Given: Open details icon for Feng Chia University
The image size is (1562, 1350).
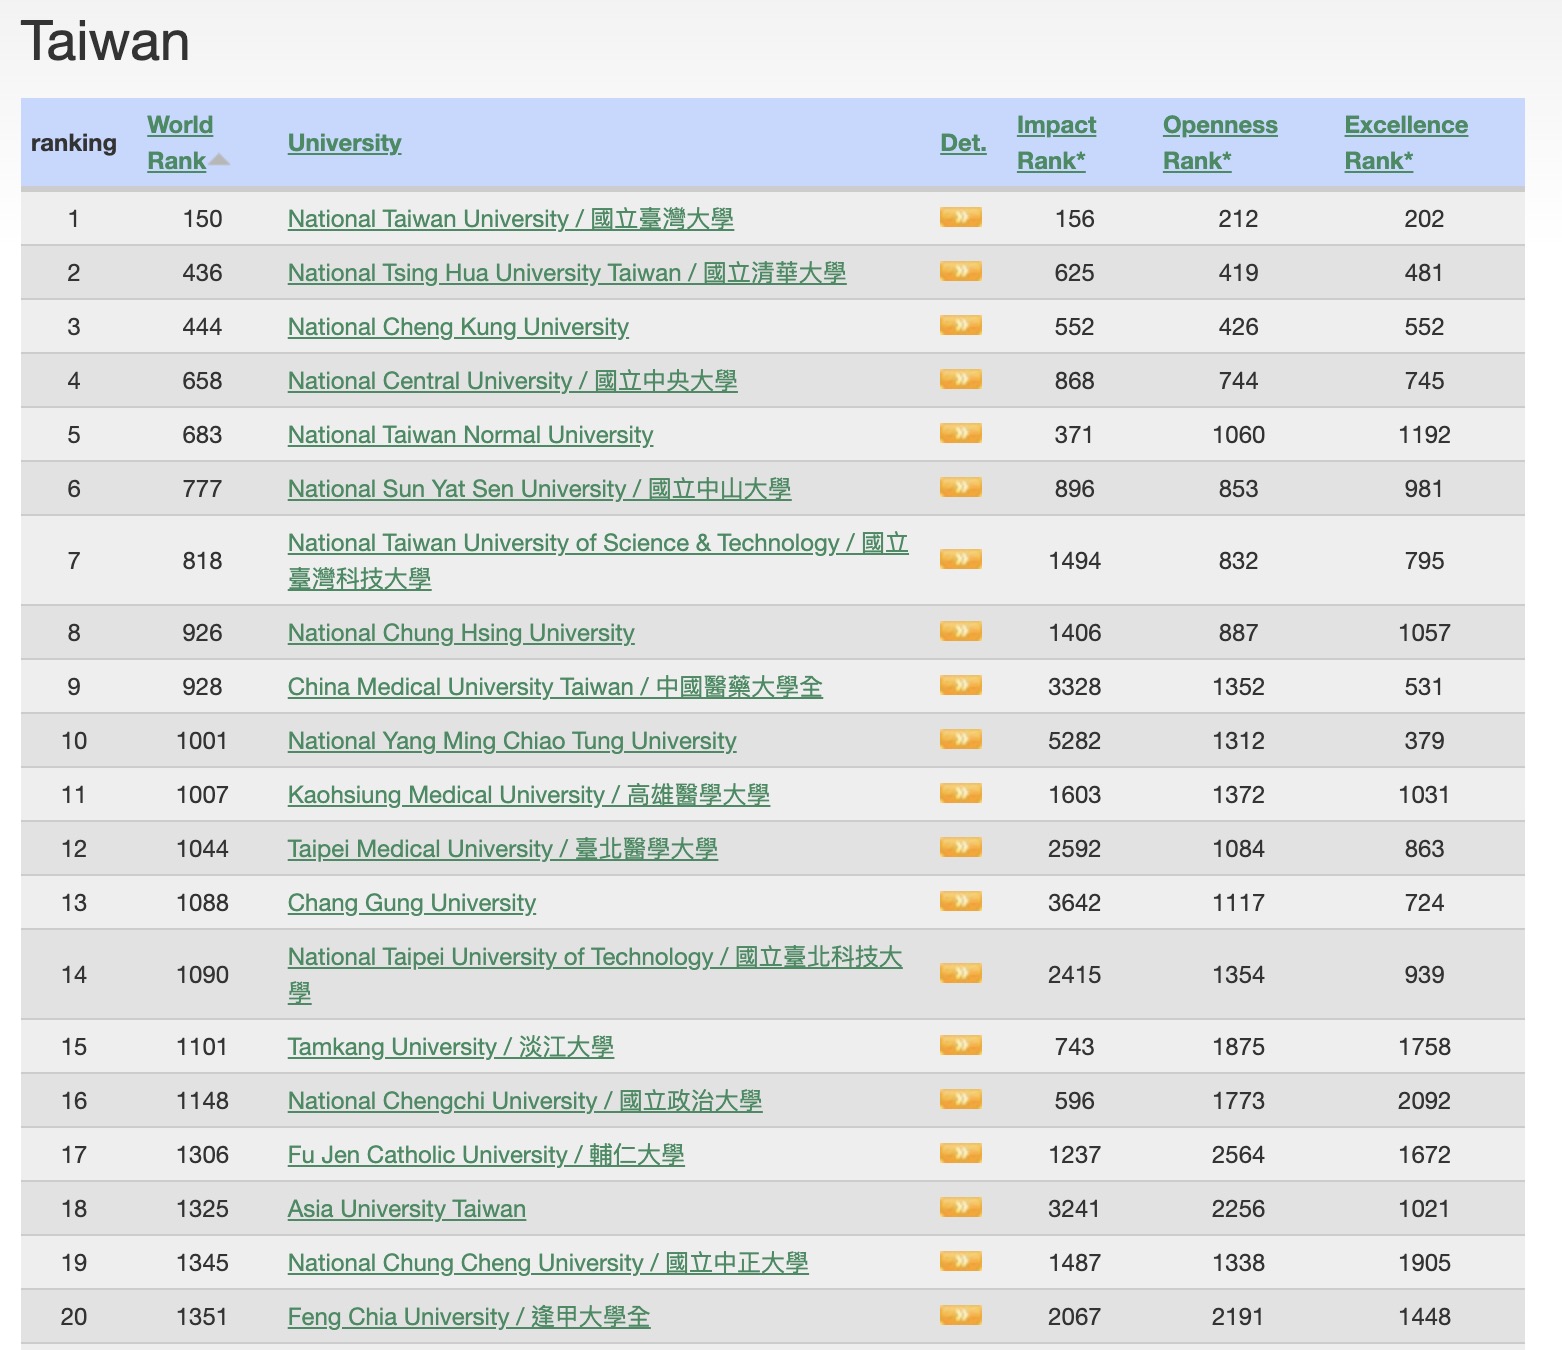Looking at the screenshot, I should [x=960, y=1315].
